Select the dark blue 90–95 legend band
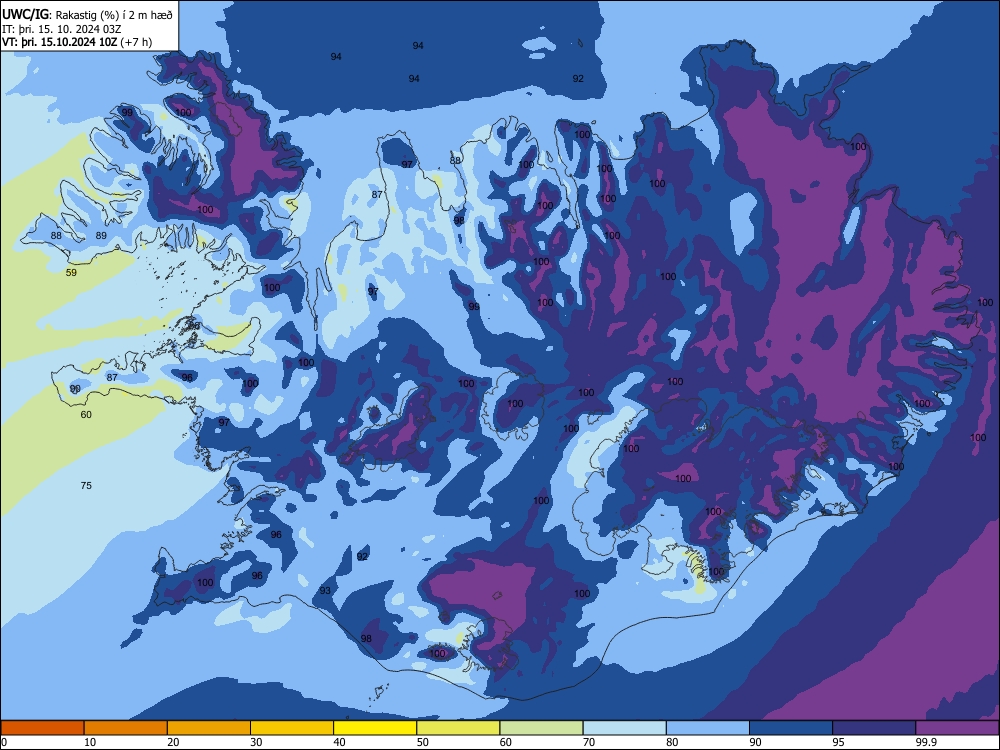 791,728
